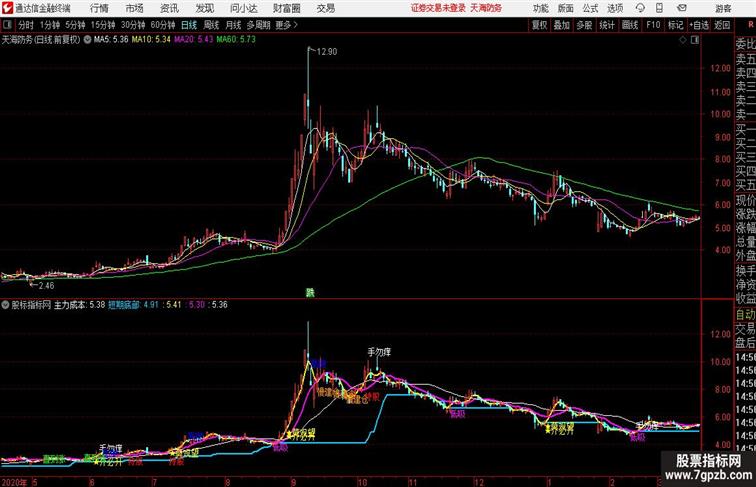
Task: Click the green 跌 marker below the chart
Action: (x=310, y=293)
